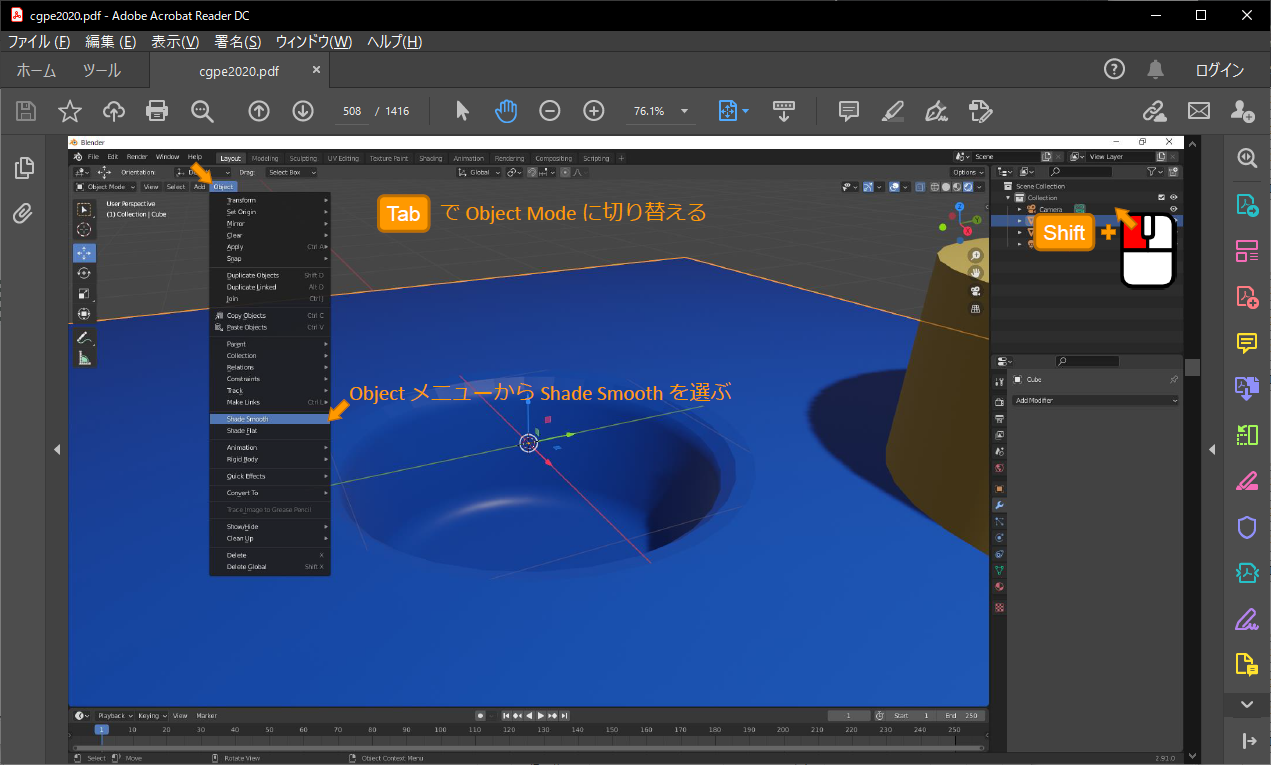Click the vertical scrollbar thumb
Screen dimensions: 1271x765
coord(1192,367)
